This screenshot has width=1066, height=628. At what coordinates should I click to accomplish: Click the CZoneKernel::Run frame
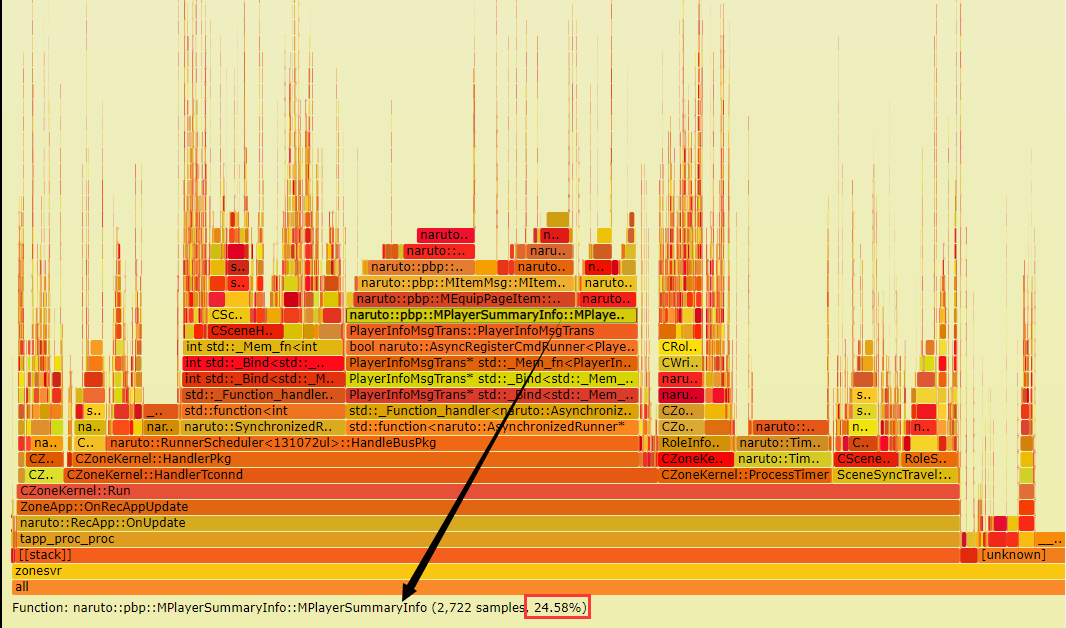[x=487, y=491]
